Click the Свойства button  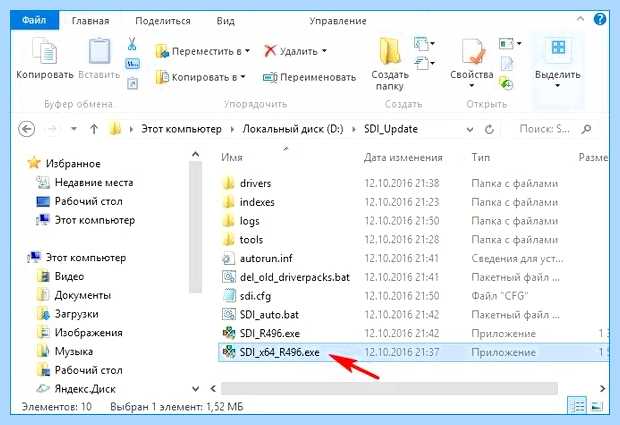pos(472,63)
